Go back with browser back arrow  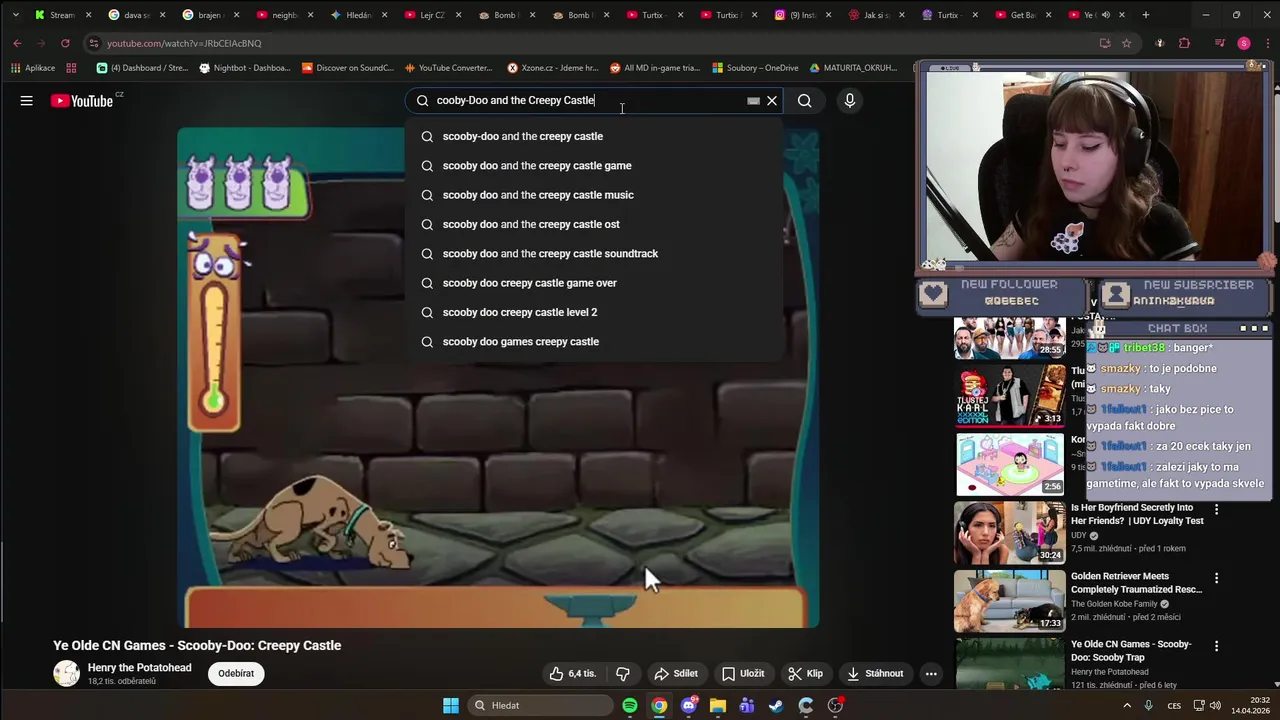(x=17, y=43)
